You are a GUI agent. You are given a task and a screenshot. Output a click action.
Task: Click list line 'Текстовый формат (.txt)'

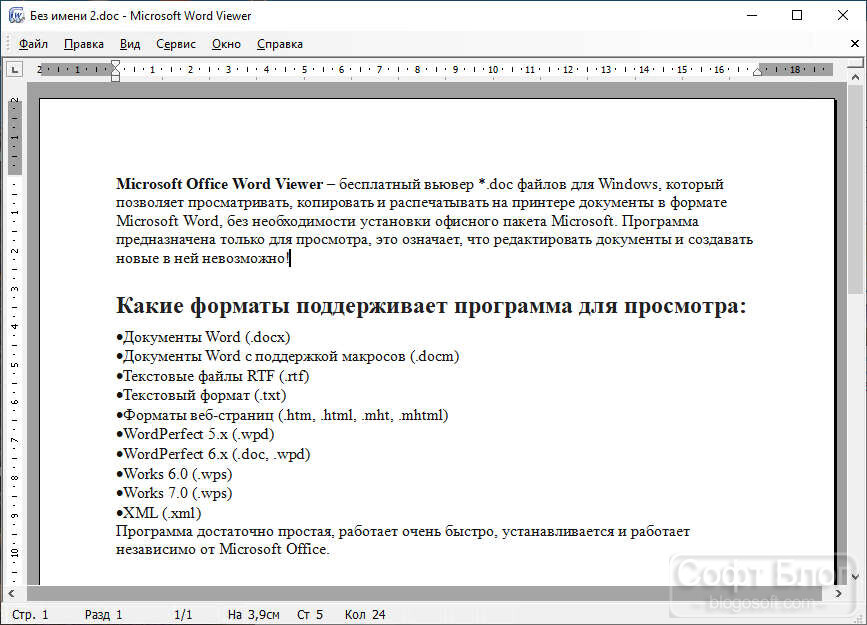pyautogui.click(x=201, y=395)
